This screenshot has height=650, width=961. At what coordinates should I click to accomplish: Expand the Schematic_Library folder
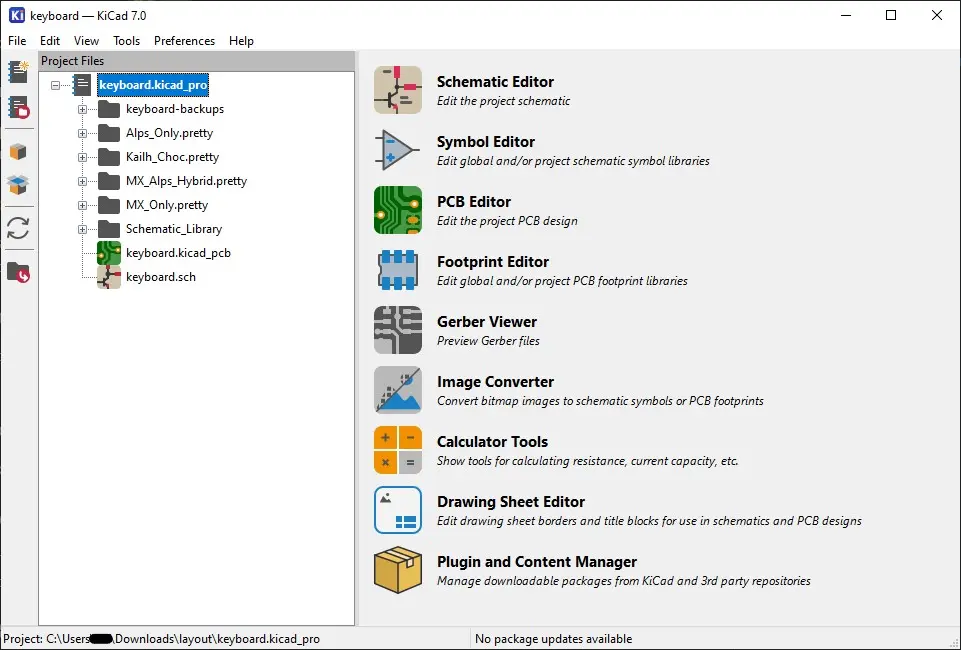click(x=82, y=229)
